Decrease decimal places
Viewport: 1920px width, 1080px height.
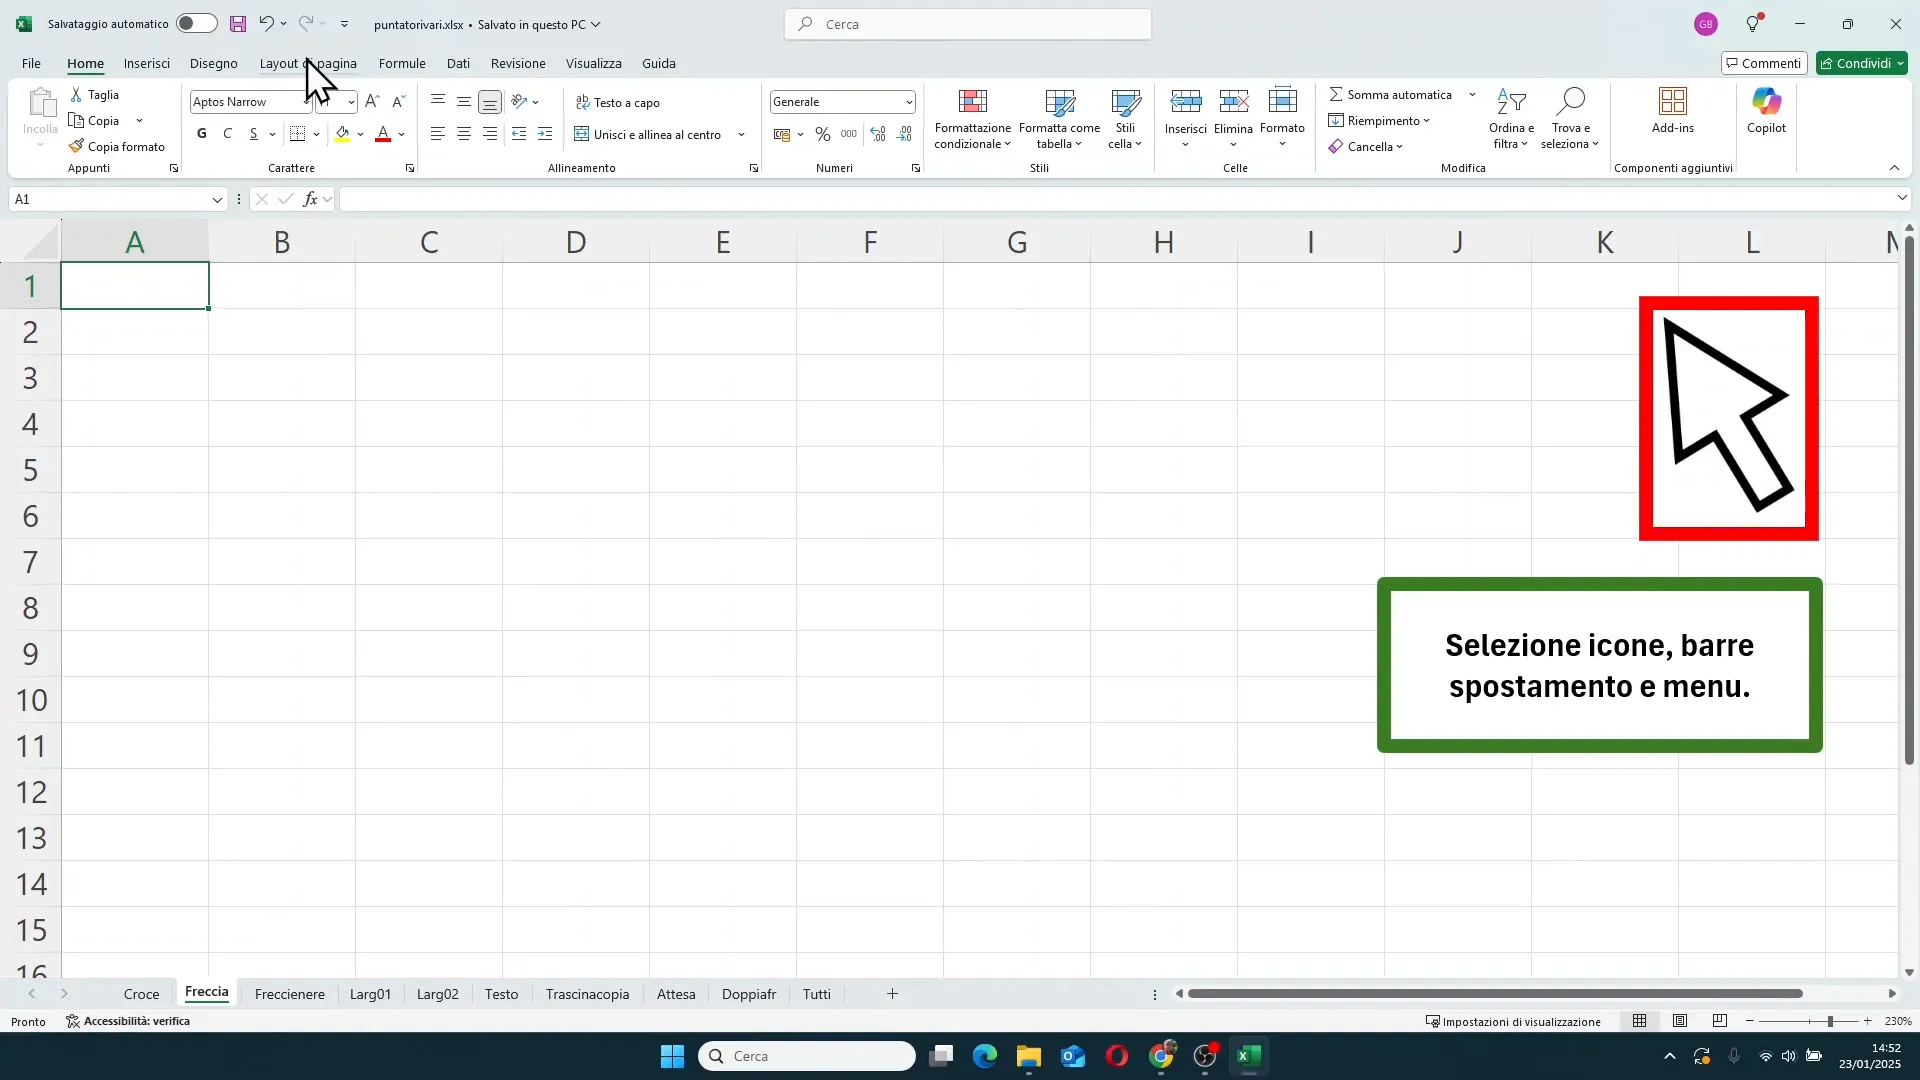pyautogui.click(x=905, y=134)
